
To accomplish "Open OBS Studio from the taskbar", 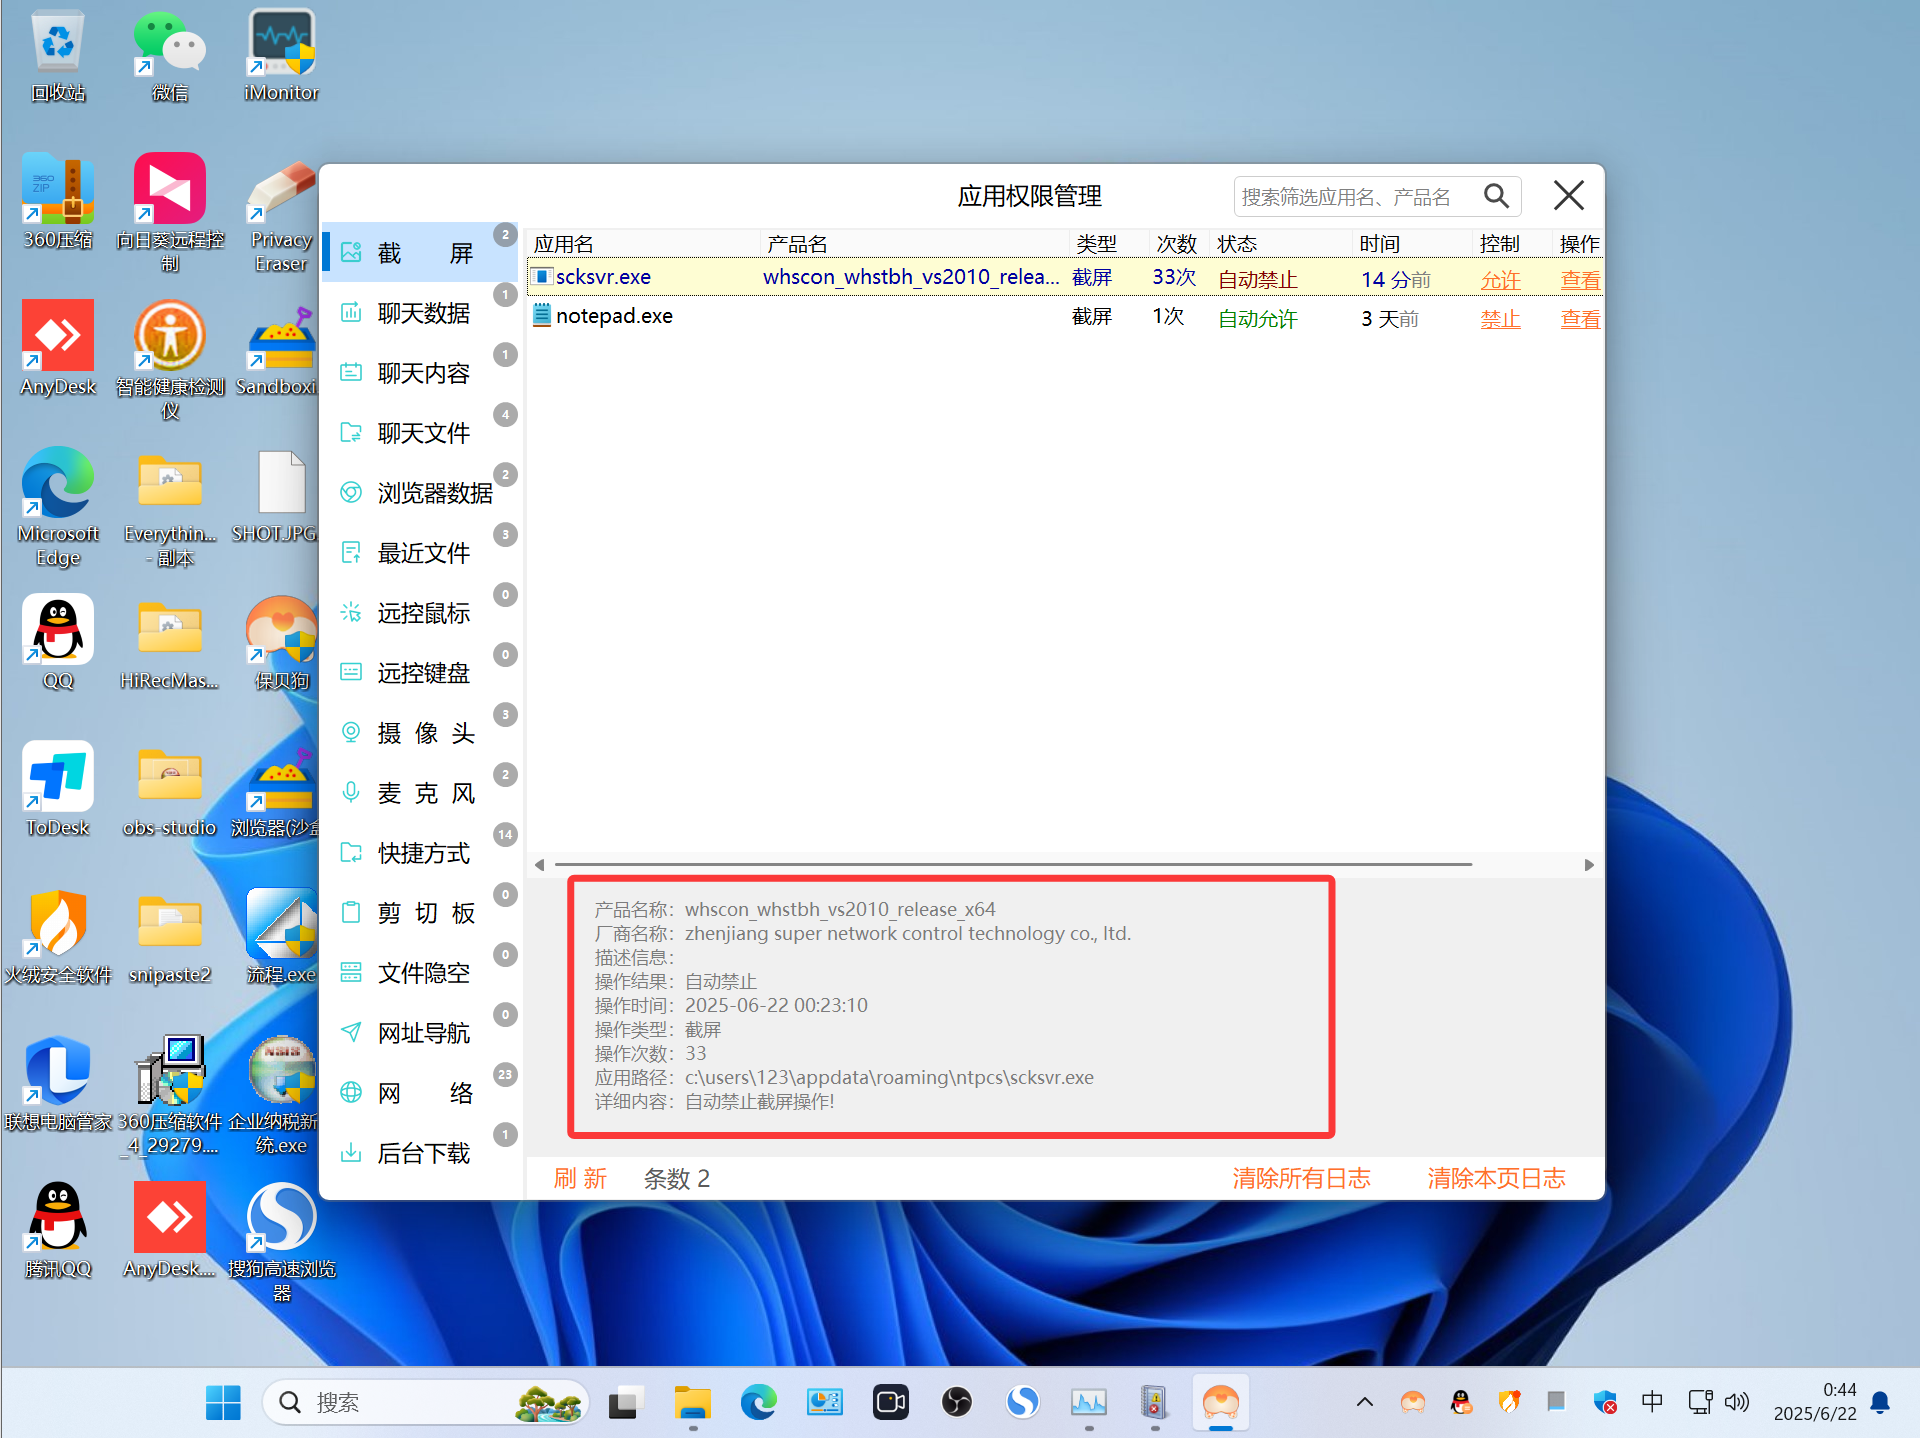I will (956, 1402).
